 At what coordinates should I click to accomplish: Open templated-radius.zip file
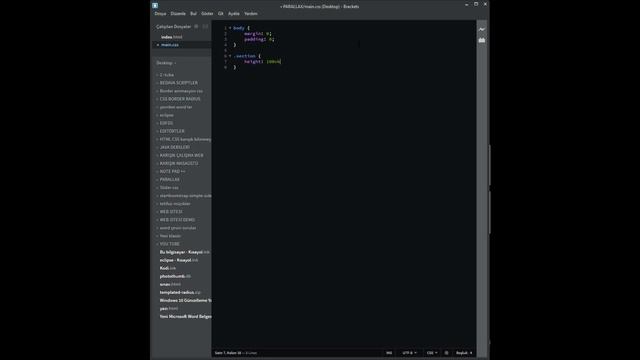point(180,292)
